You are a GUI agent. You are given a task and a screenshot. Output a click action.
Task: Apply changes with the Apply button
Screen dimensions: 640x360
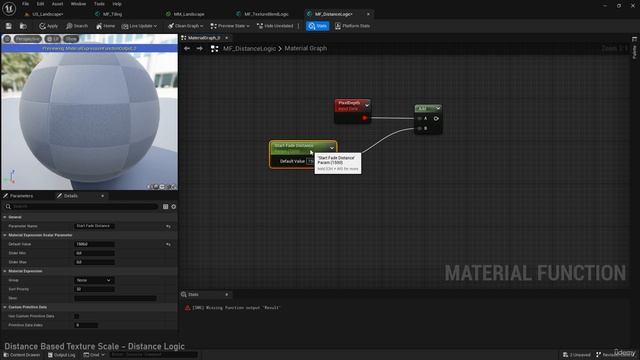pyautogui.click(x=49, y=26)
